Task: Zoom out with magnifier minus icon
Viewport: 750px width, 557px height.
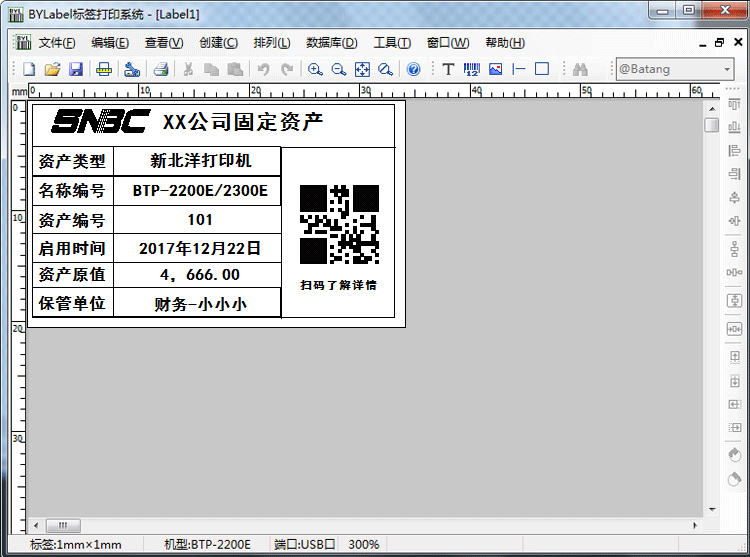Action: coord(339,69)
